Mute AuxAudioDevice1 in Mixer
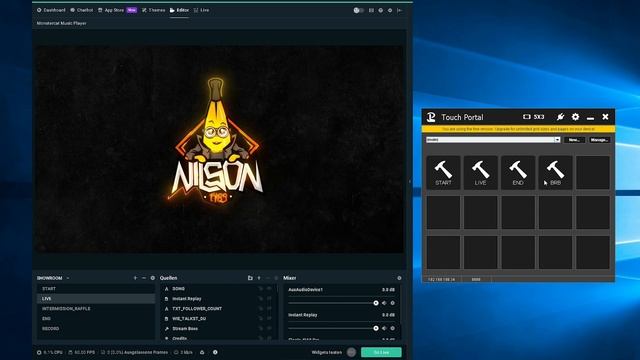Image resolution: width=640 pixels, height=360 pixels. pos(384,303)
